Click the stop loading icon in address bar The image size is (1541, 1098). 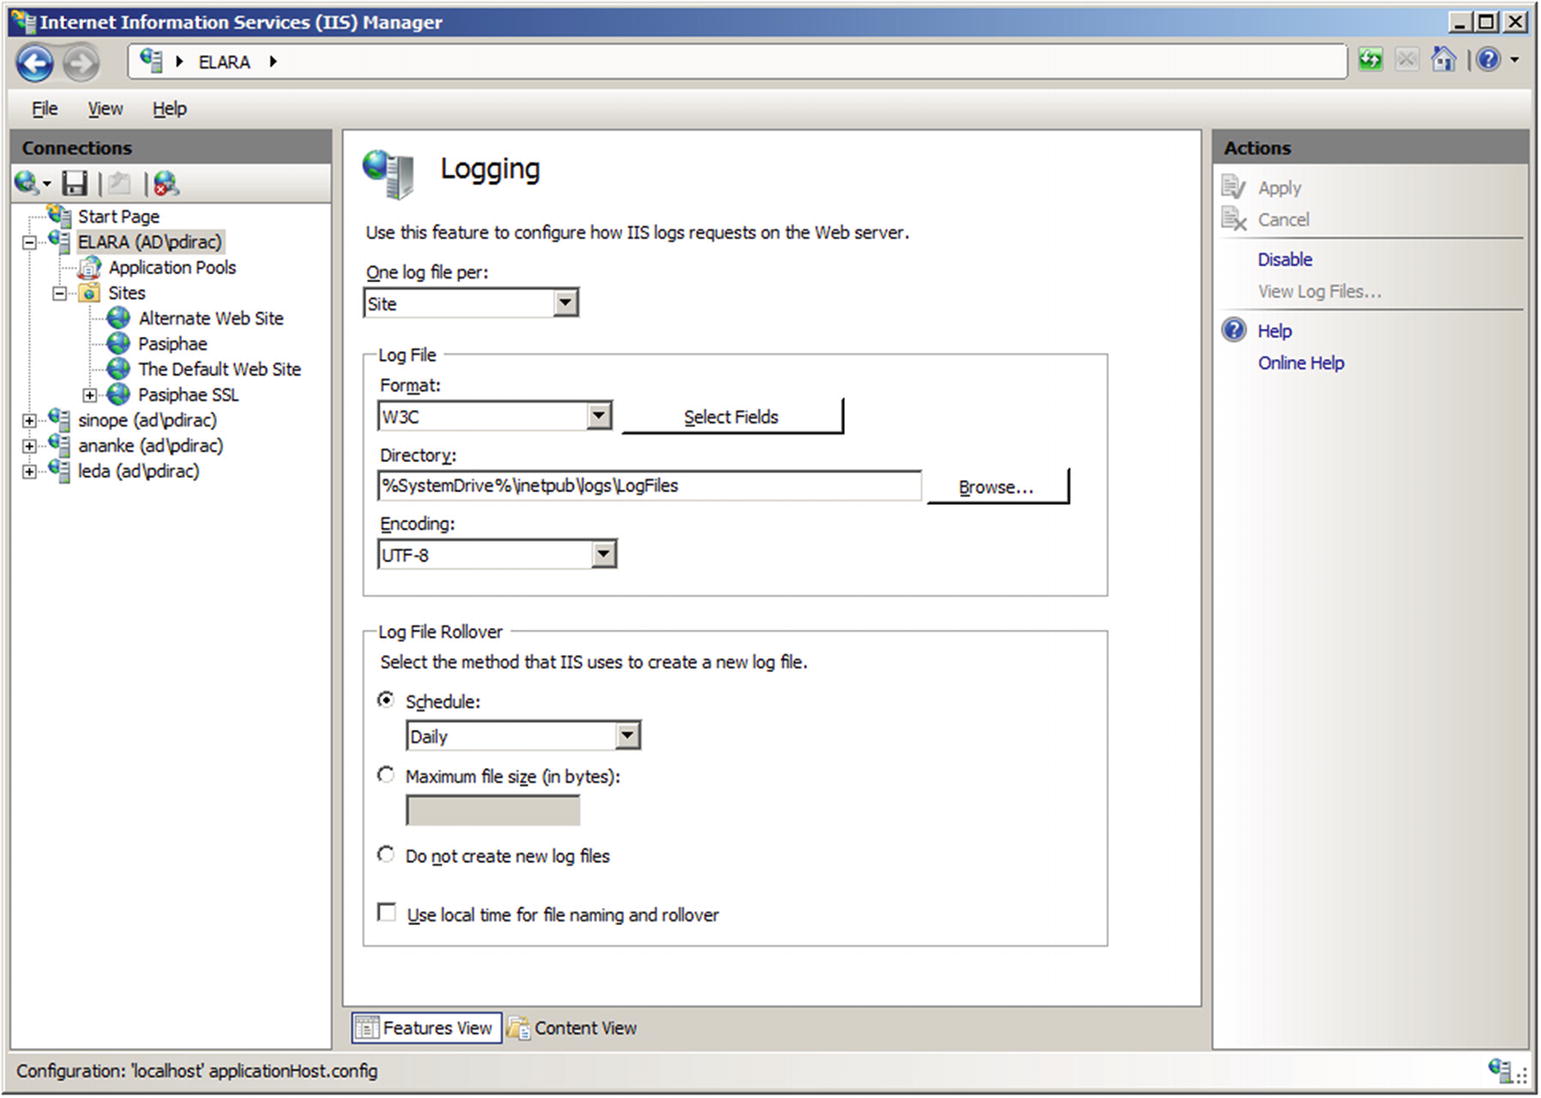click(x=1406, y=60)
